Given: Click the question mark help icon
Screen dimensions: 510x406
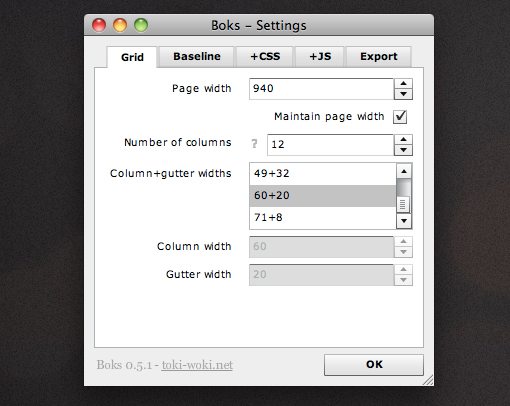Looking at the screenshot, I should click(254, 144).
